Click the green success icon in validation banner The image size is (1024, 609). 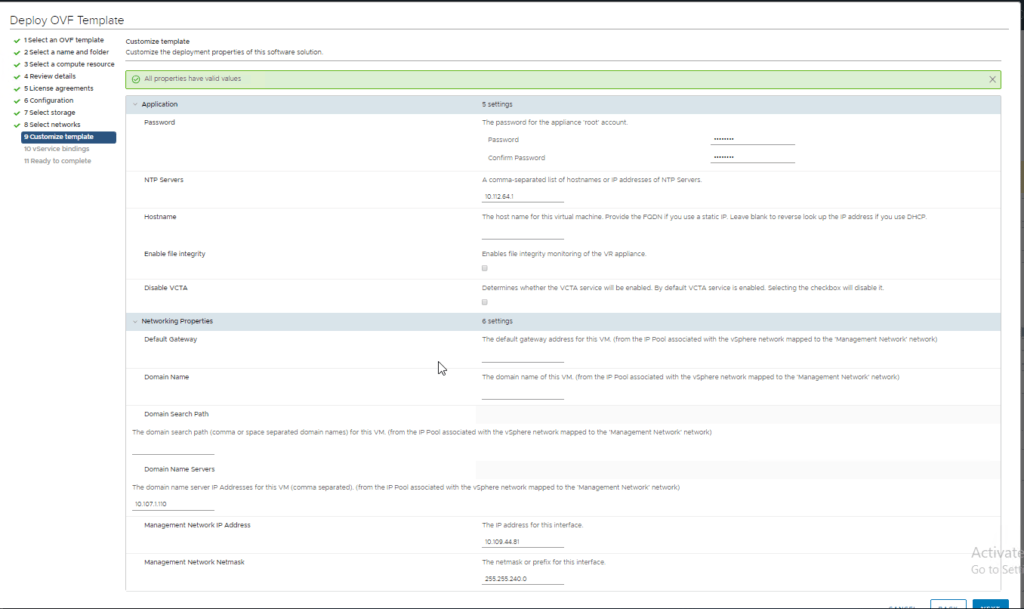(136, 79)
